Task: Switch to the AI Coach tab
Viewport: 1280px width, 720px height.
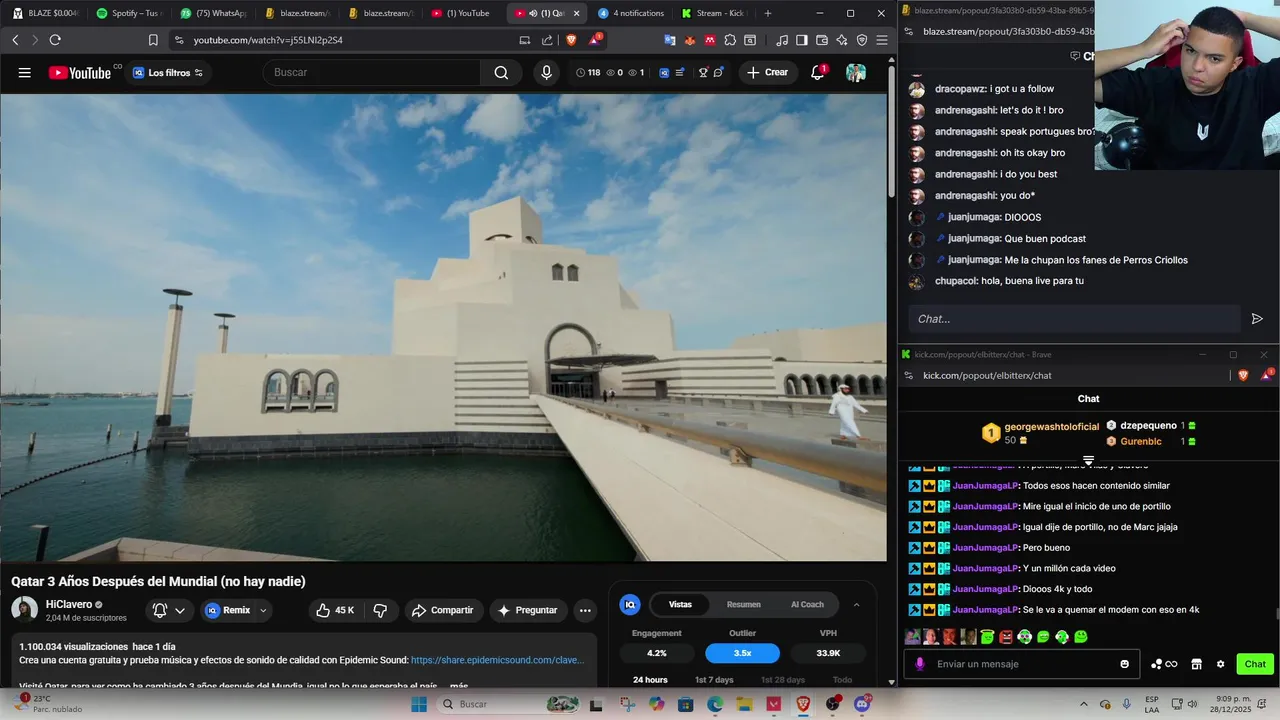Action: (x=808, y=604)
